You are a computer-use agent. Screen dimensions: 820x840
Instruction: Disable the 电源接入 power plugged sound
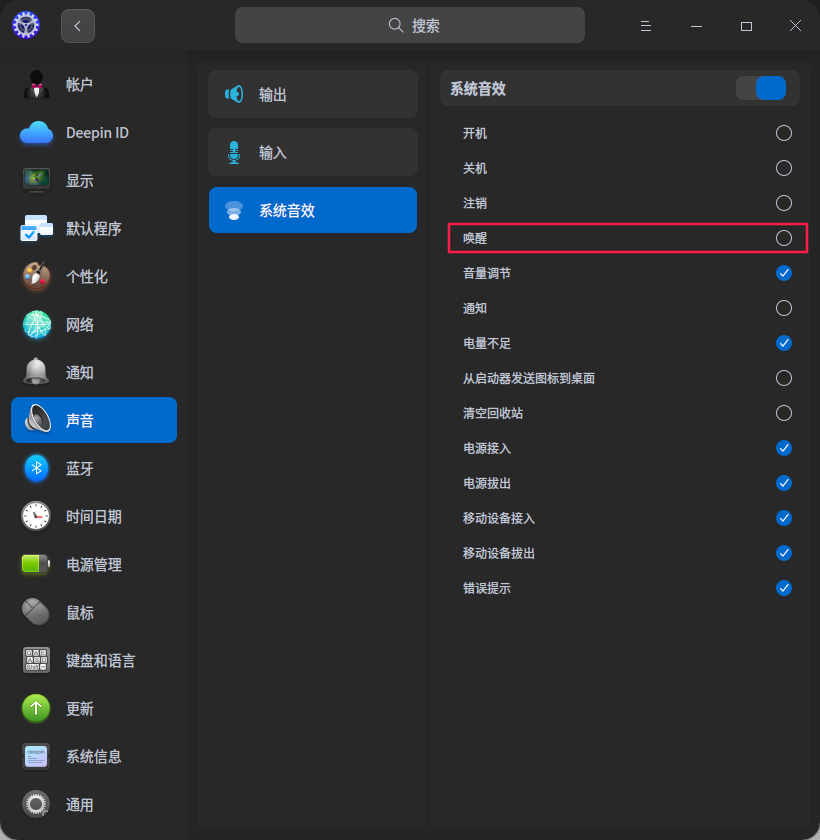tap(784, 448)
